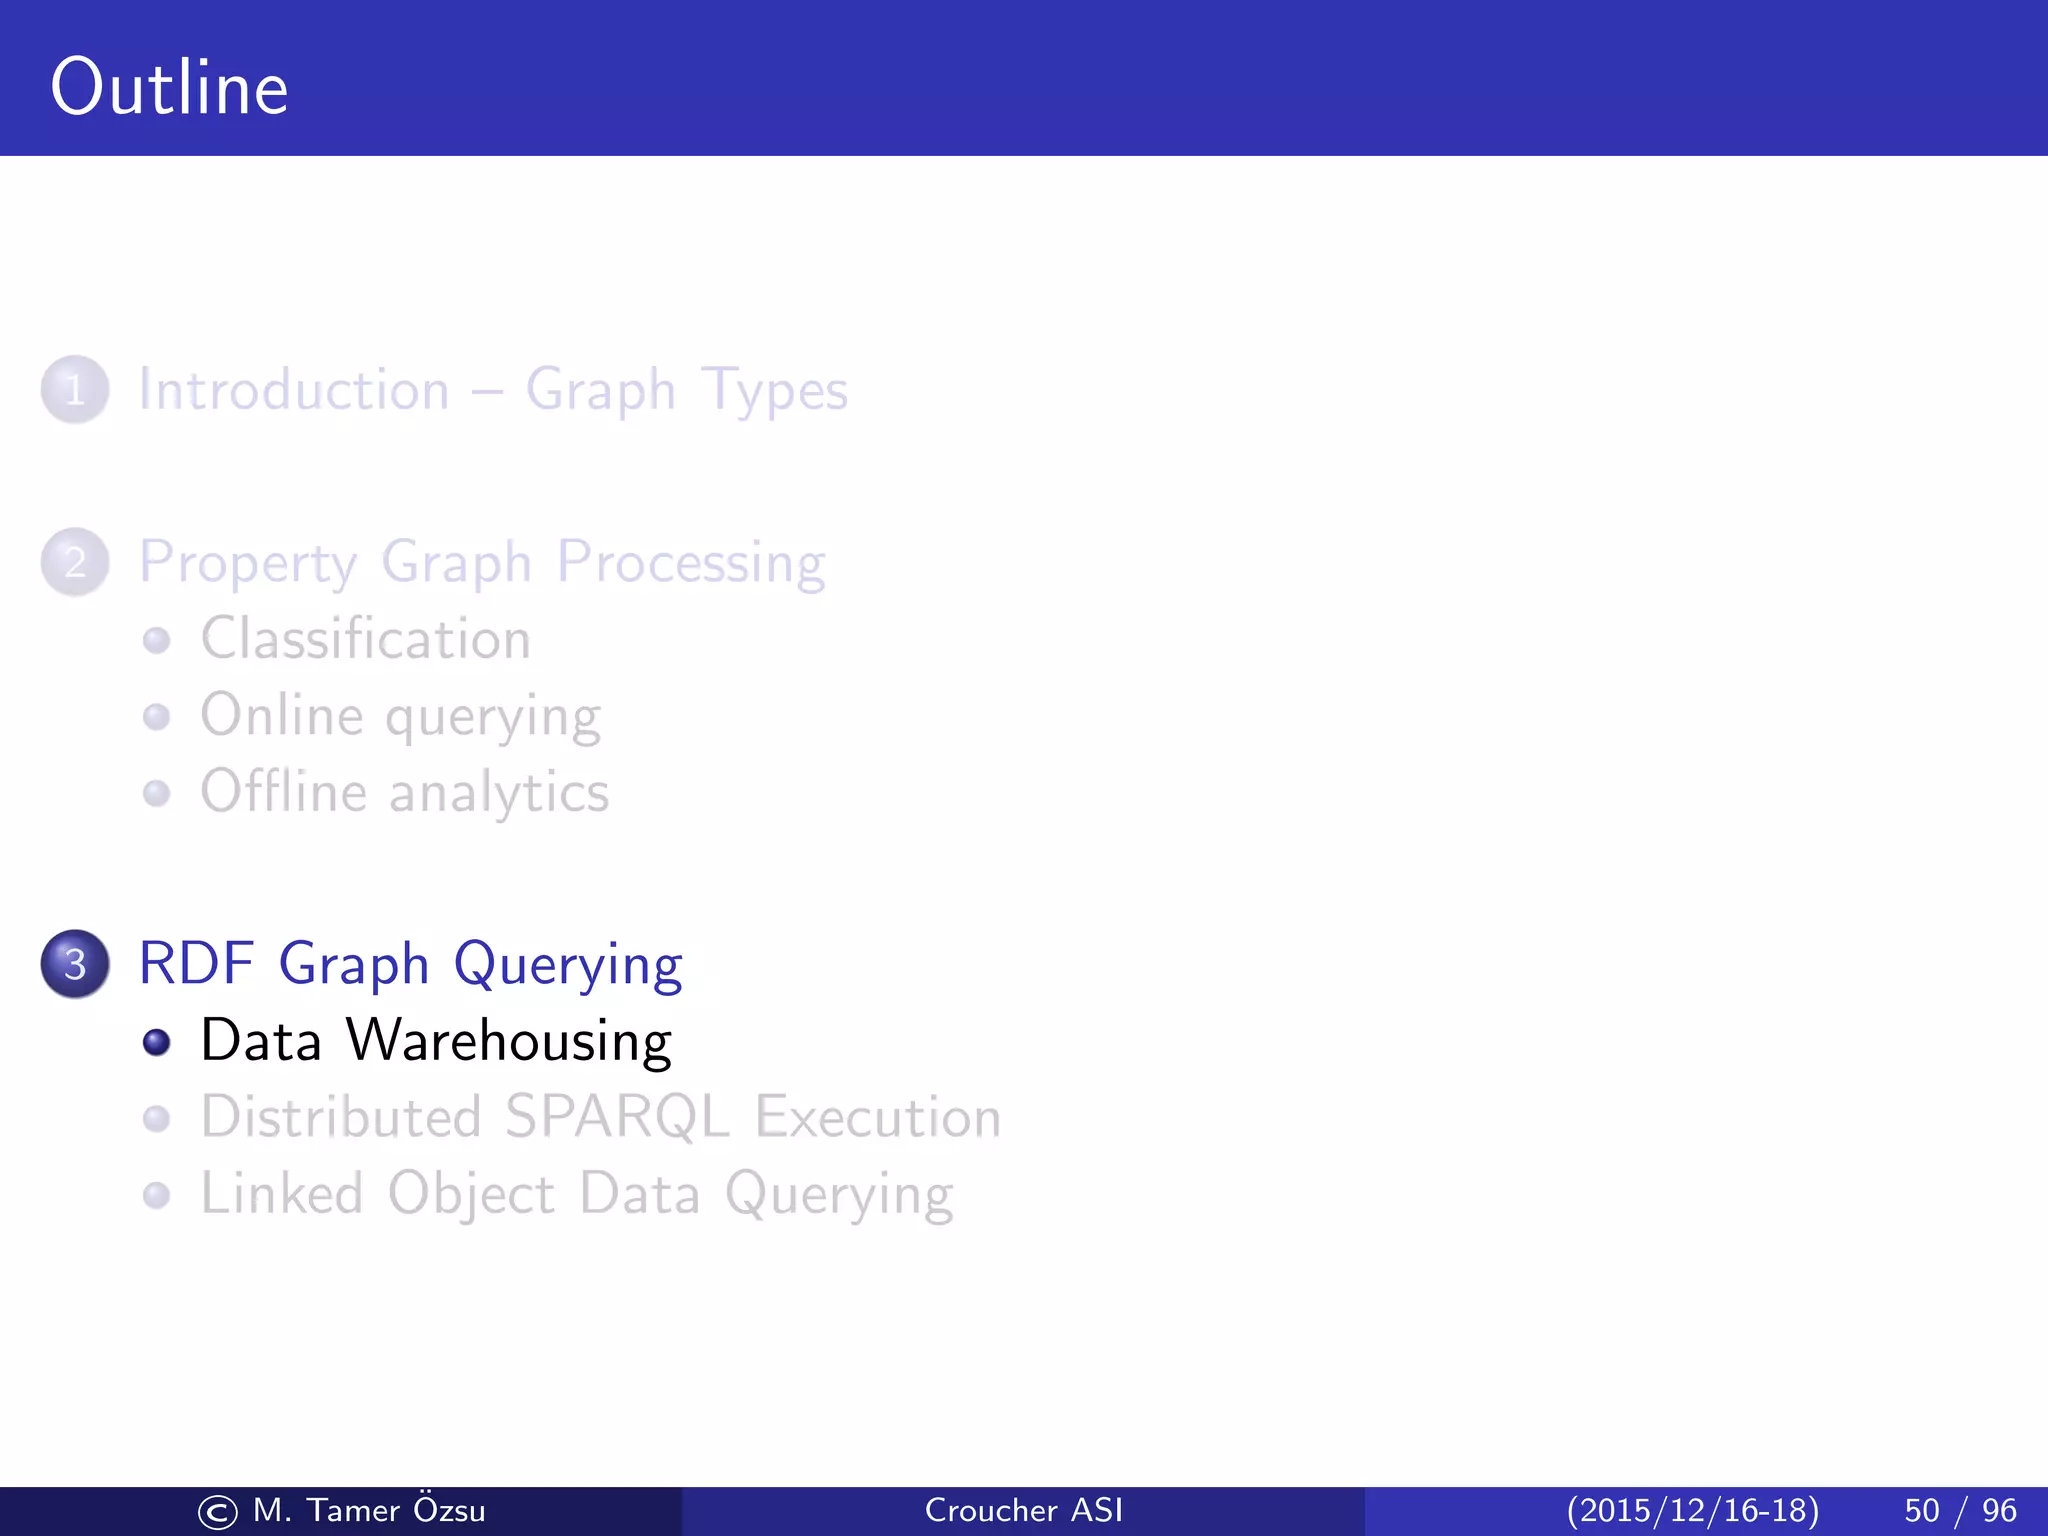Image resolution: width=2048 pixels, height=1536 pixels.
Task: Open RDF Graph Querying section heading
Action: pos(410,965)
